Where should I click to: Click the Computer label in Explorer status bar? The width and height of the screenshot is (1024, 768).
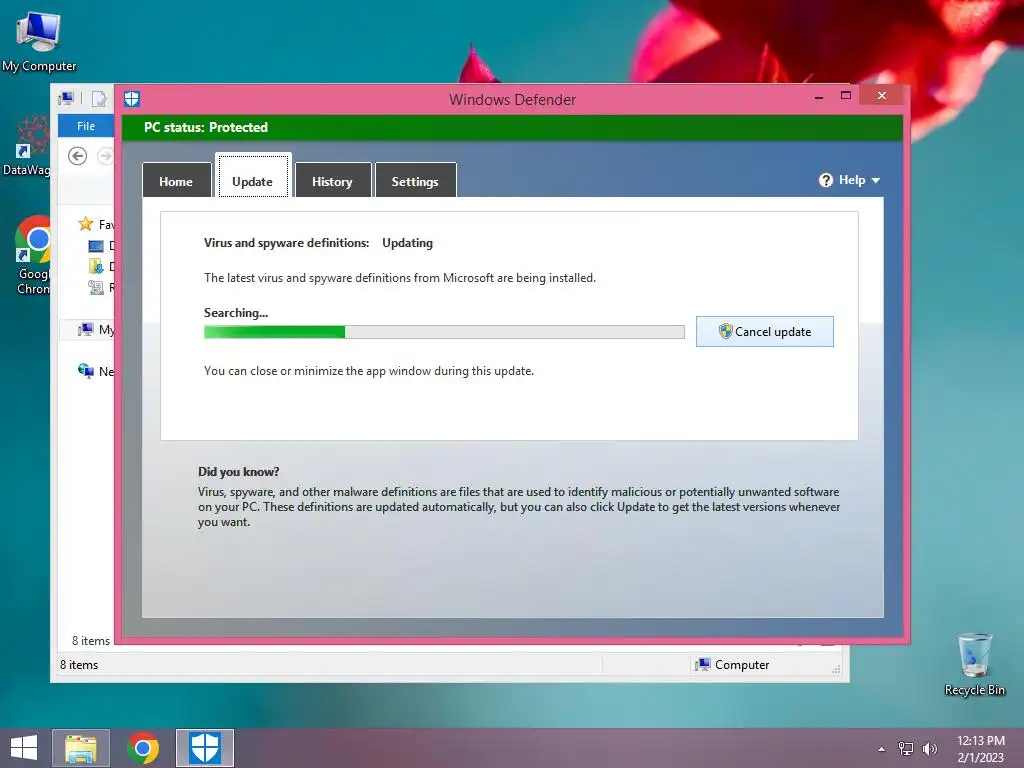(x=742, y=665)
